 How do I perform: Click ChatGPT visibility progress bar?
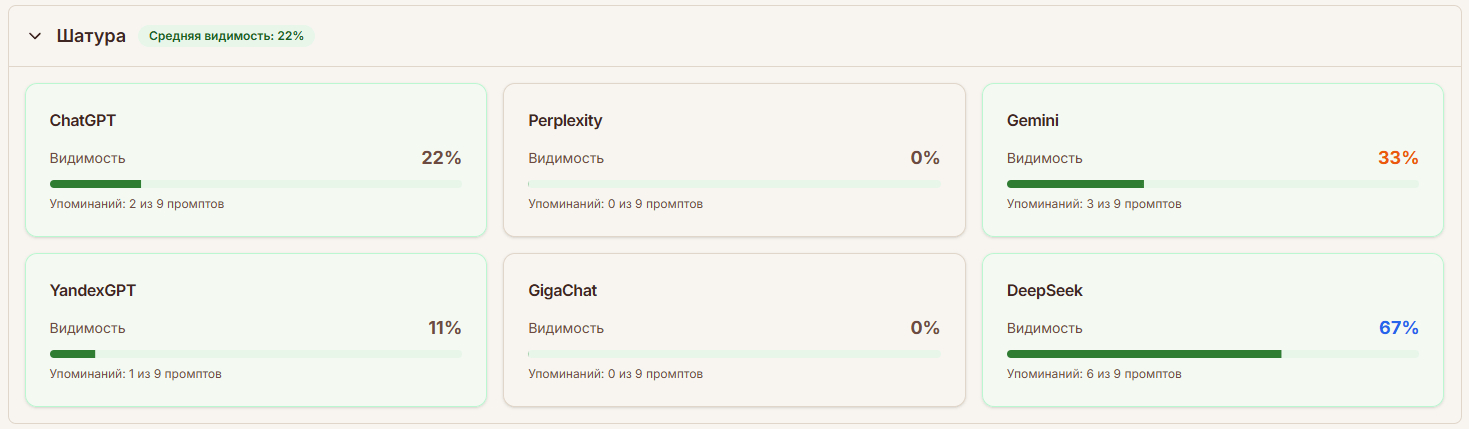click(255, 184)
